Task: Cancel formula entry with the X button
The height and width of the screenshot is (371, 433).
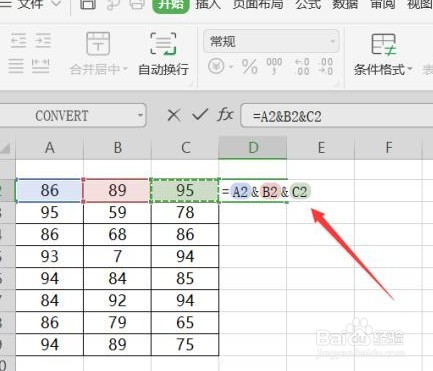Action: coord(174,116)
